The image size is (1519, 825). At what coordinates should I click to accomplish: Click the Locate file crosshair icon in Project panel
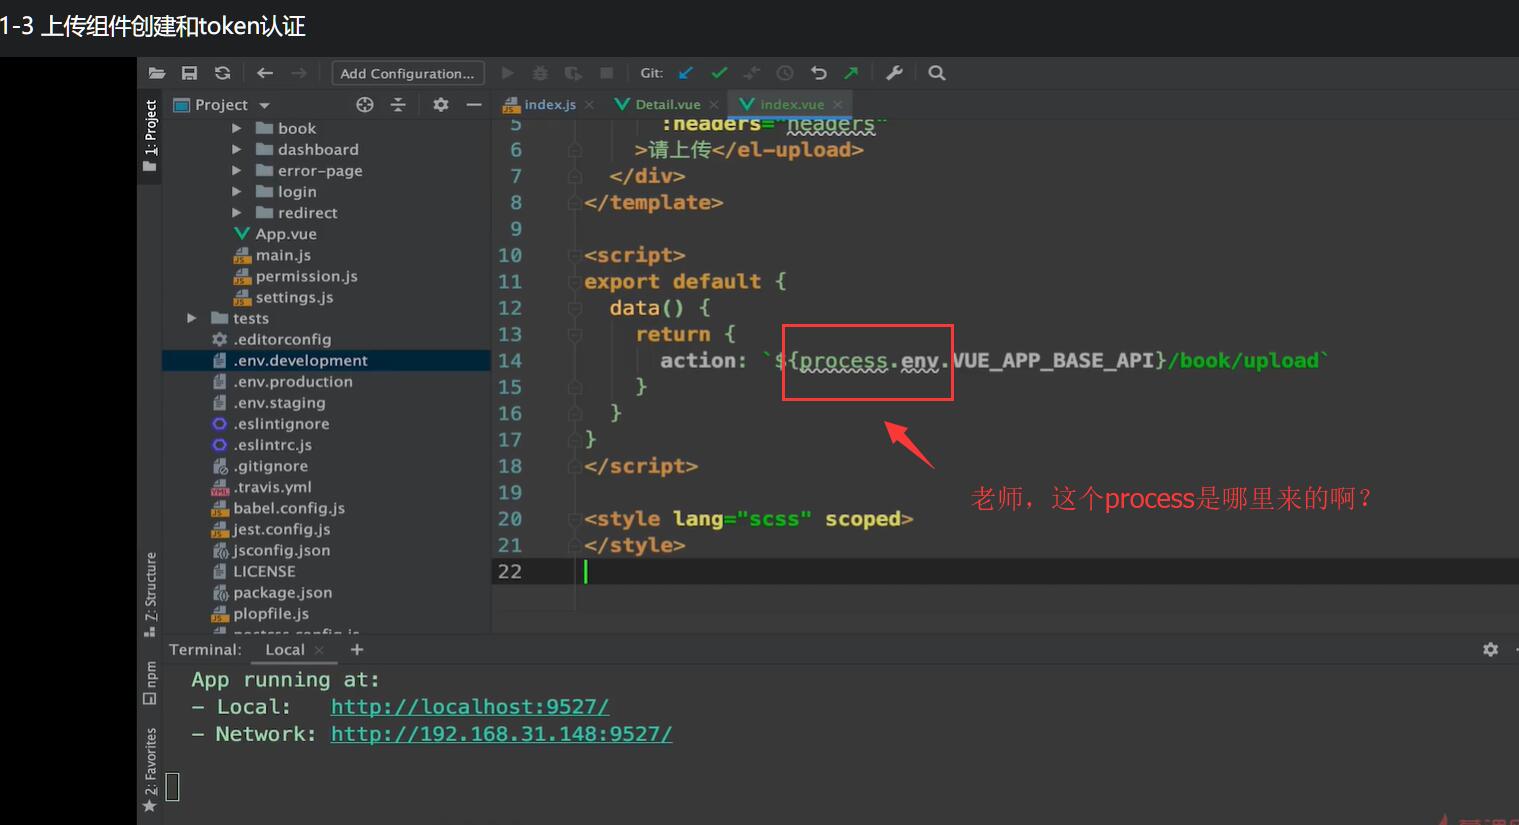(365, 105)
